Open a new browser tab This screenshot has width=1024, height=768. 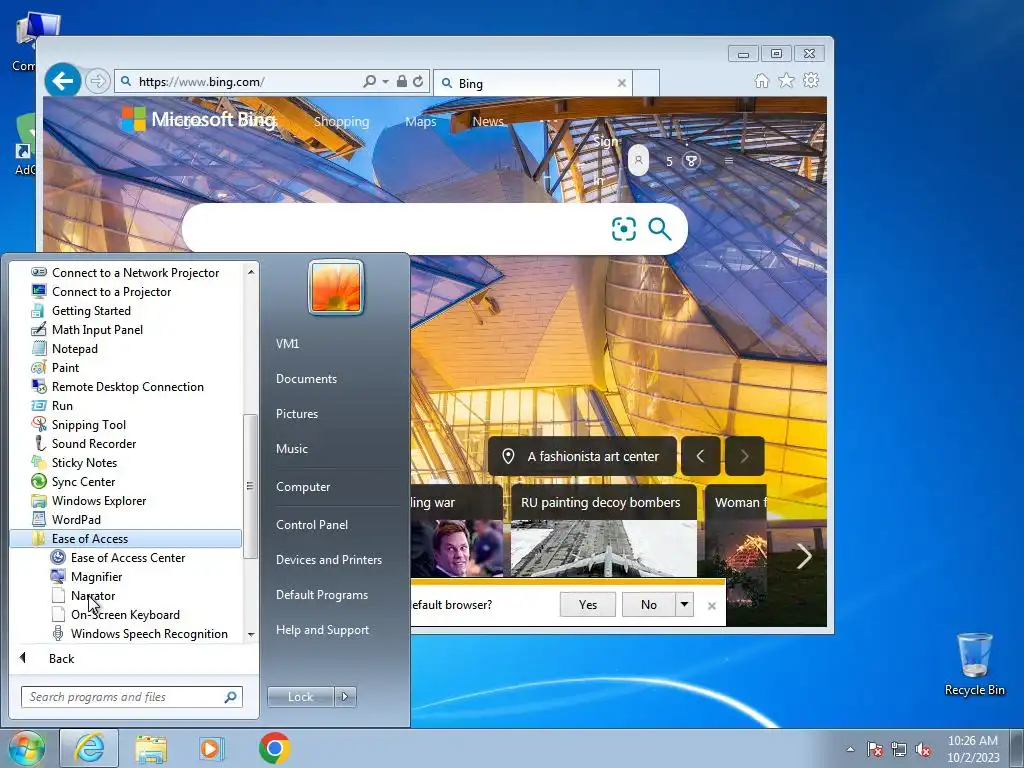click(646, 83)
